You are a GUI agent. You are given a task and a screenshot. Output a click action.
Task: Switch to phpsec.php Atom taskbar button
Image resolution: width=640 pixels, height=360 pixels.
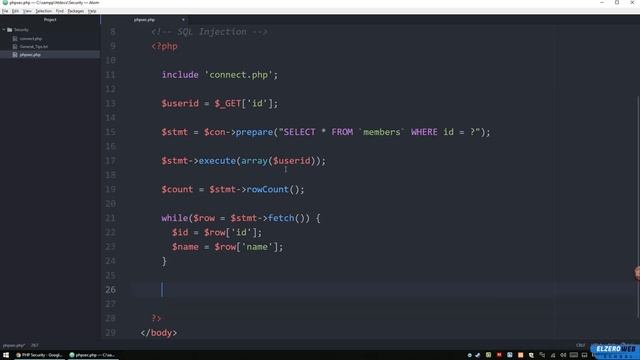tap(92, 355)
